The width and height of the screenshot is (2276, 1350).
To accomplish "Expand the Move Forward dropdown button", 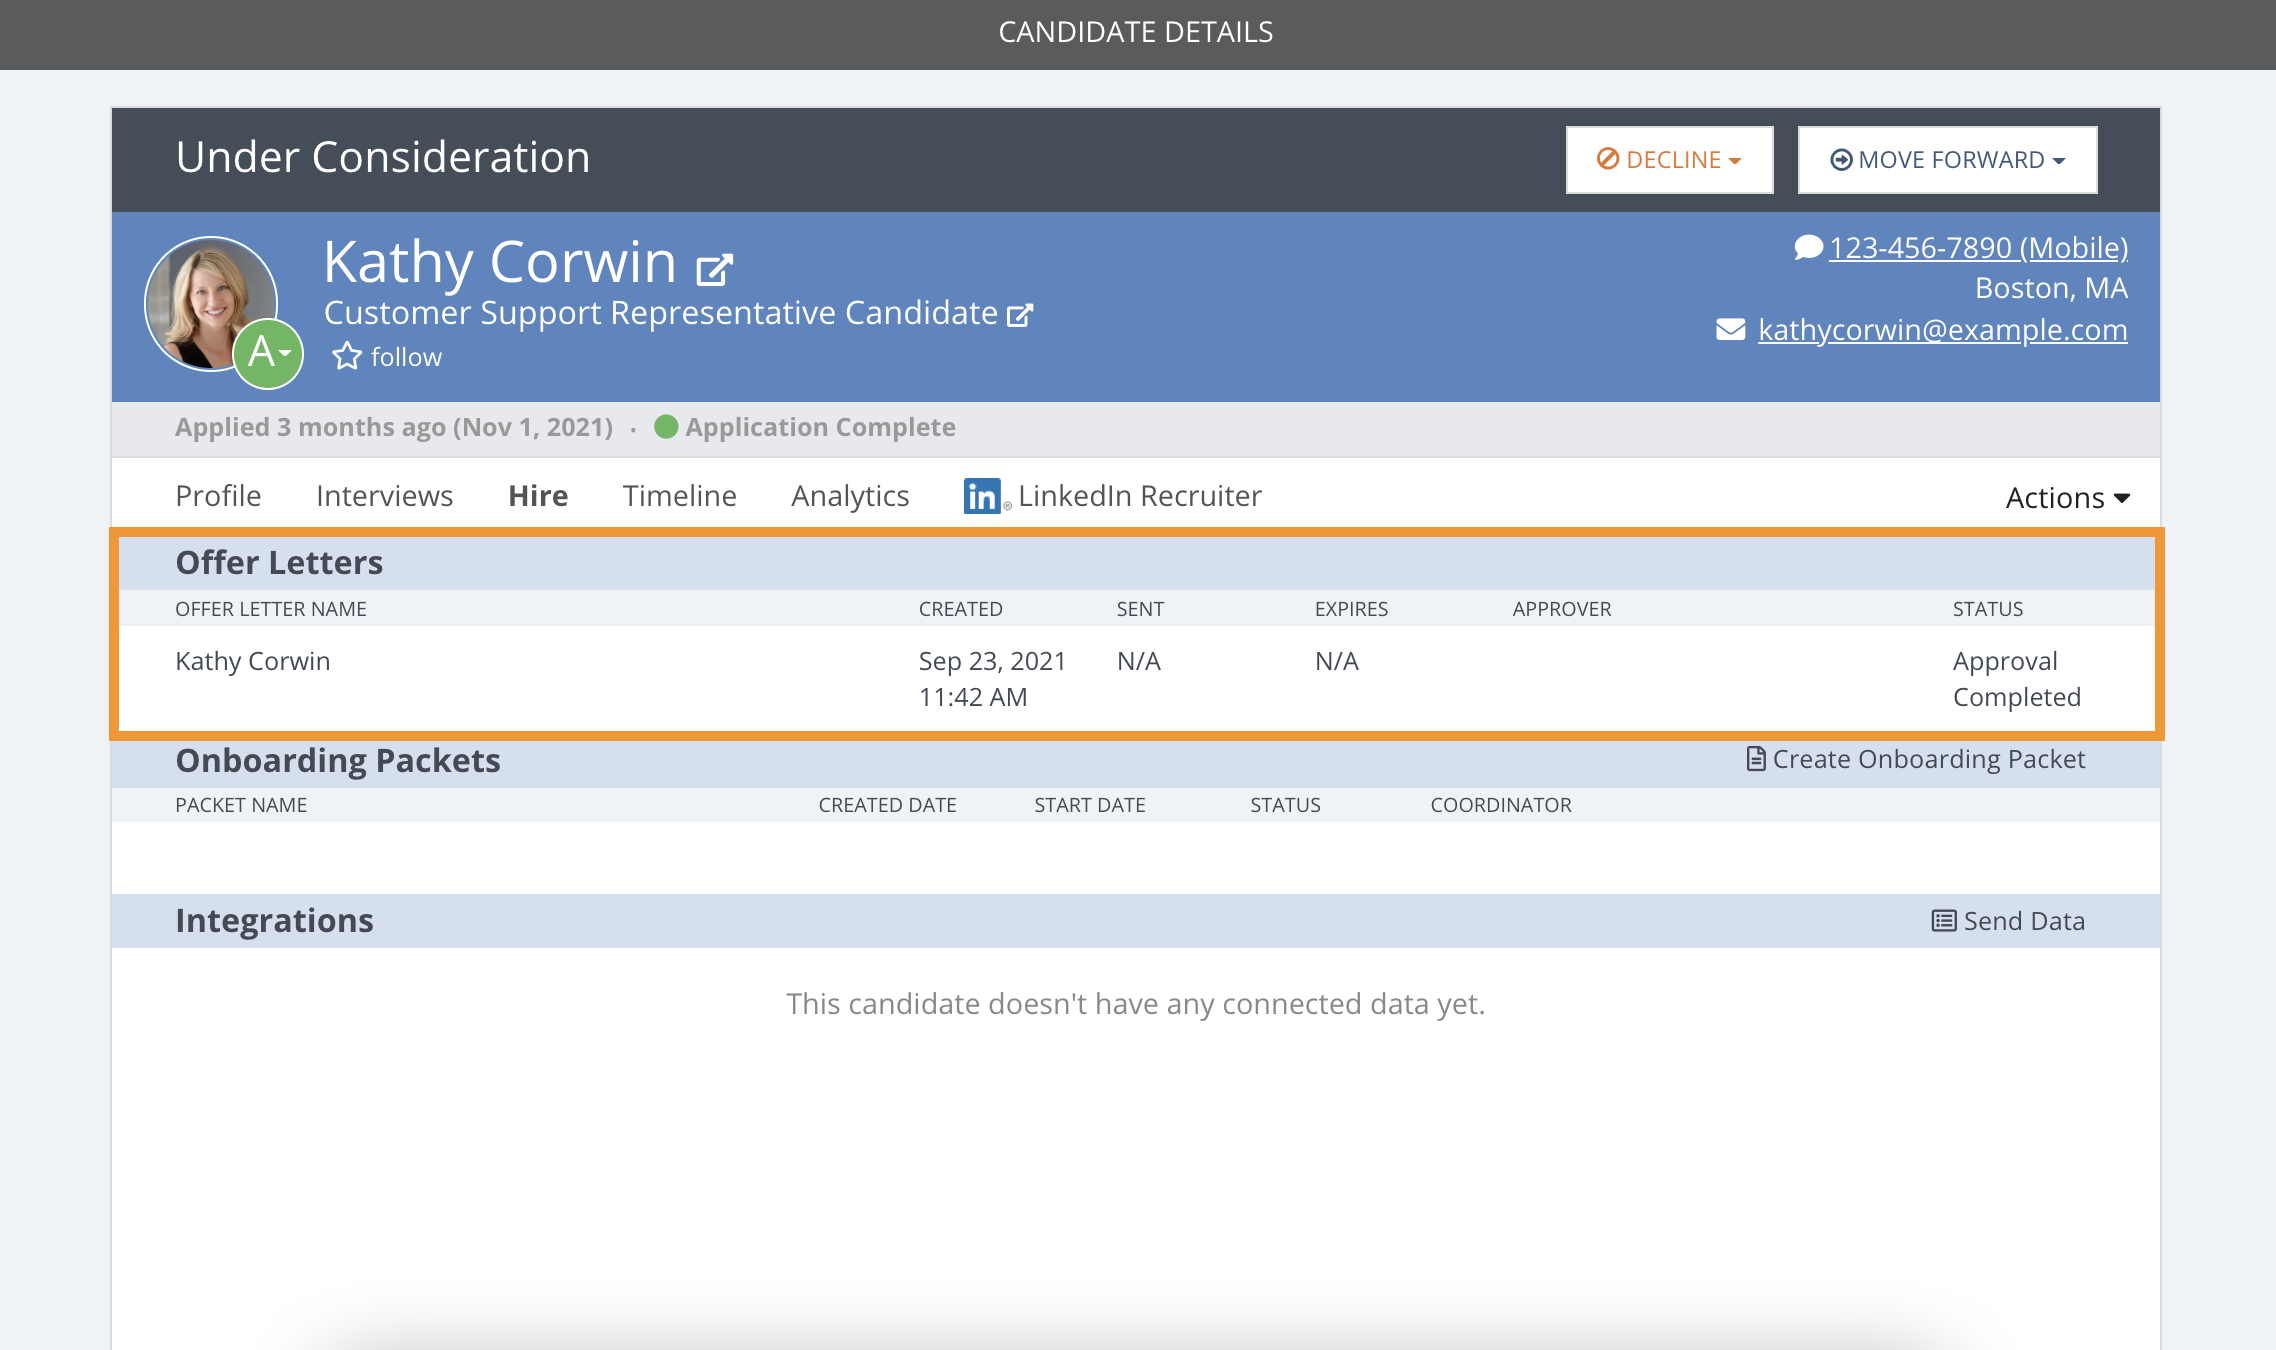I will 1947,160.
